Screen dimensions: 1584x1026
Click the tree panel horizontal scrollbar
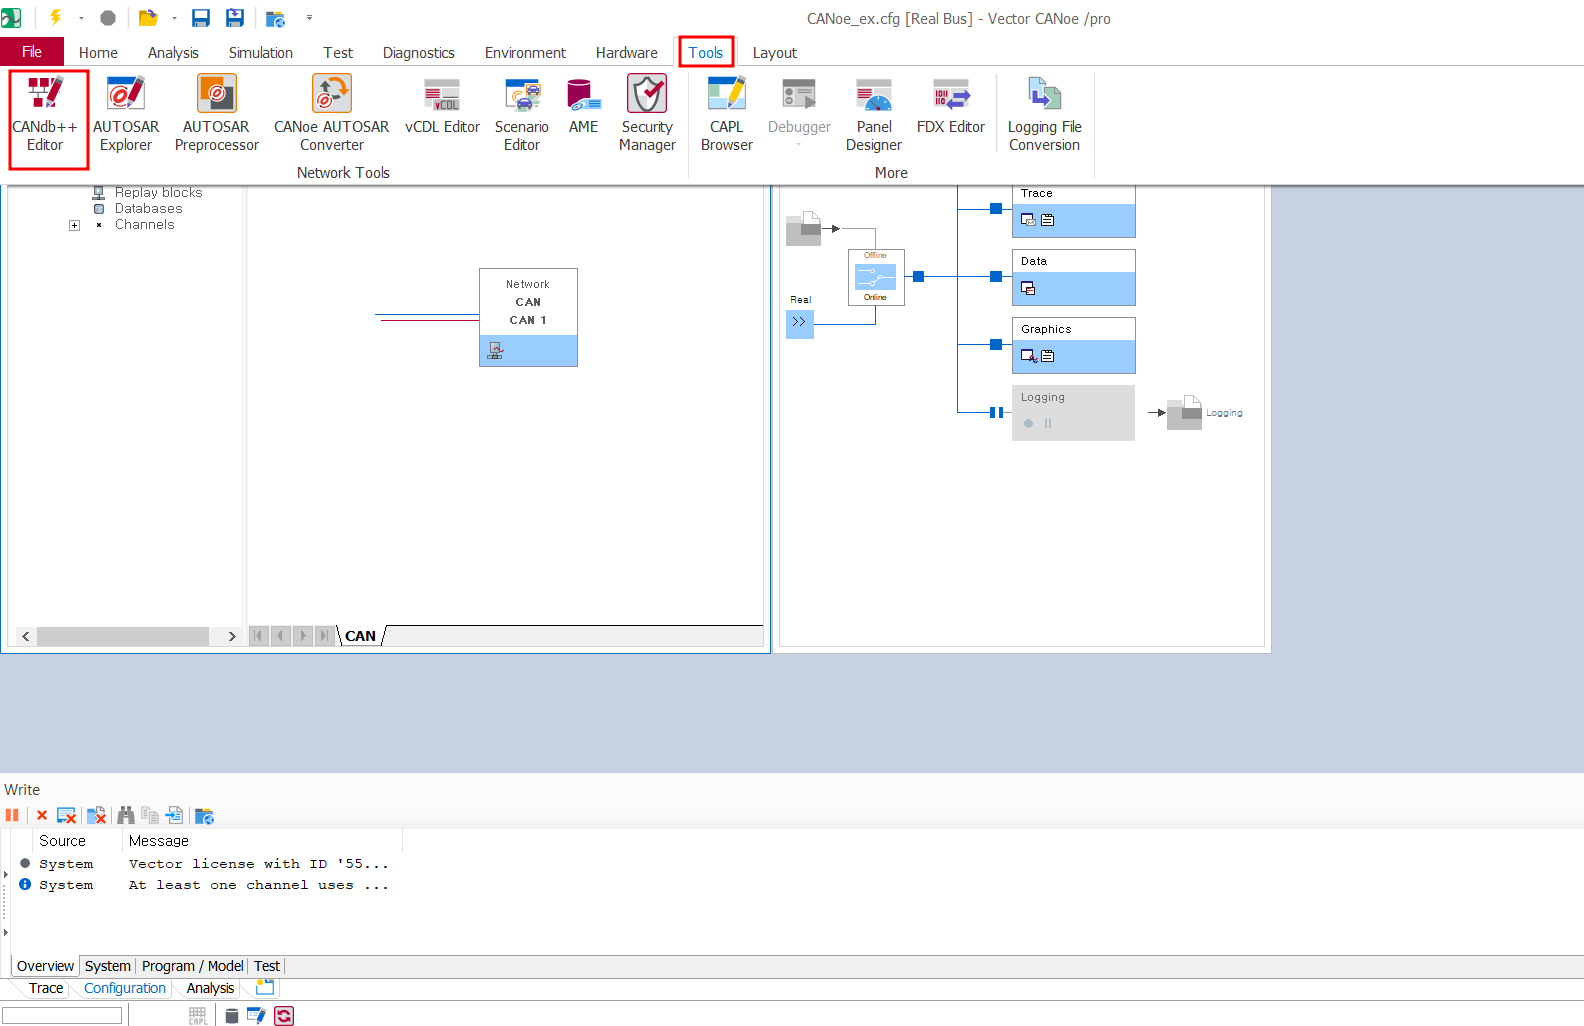tap(123, 636)
